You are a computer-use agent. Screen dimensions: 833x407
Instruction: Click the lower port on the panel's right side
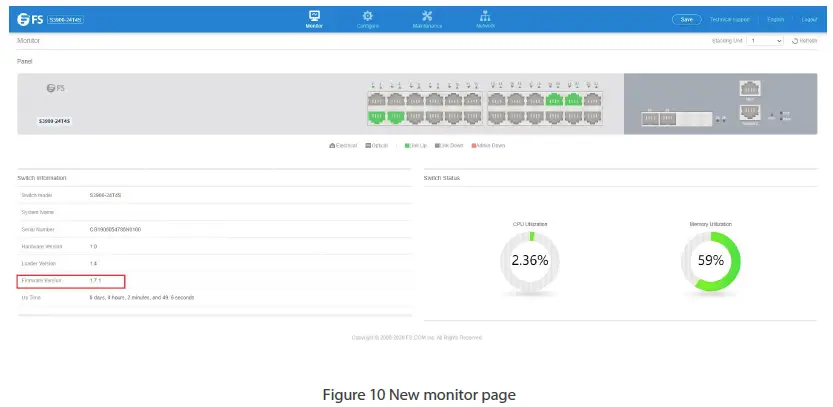coord(750,113)
